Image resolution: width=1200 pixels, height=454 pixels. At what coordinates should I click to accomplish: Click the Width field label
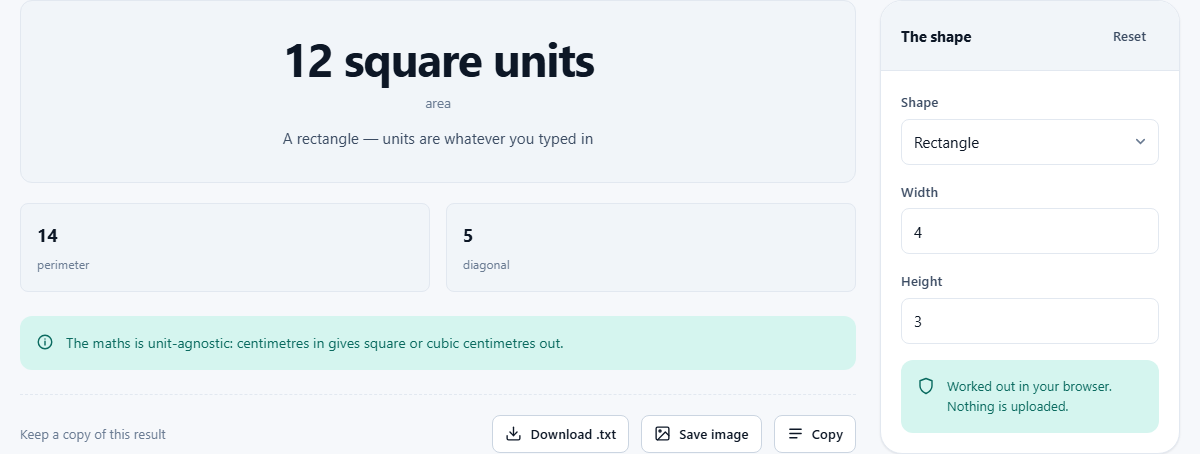pos(920,192)
